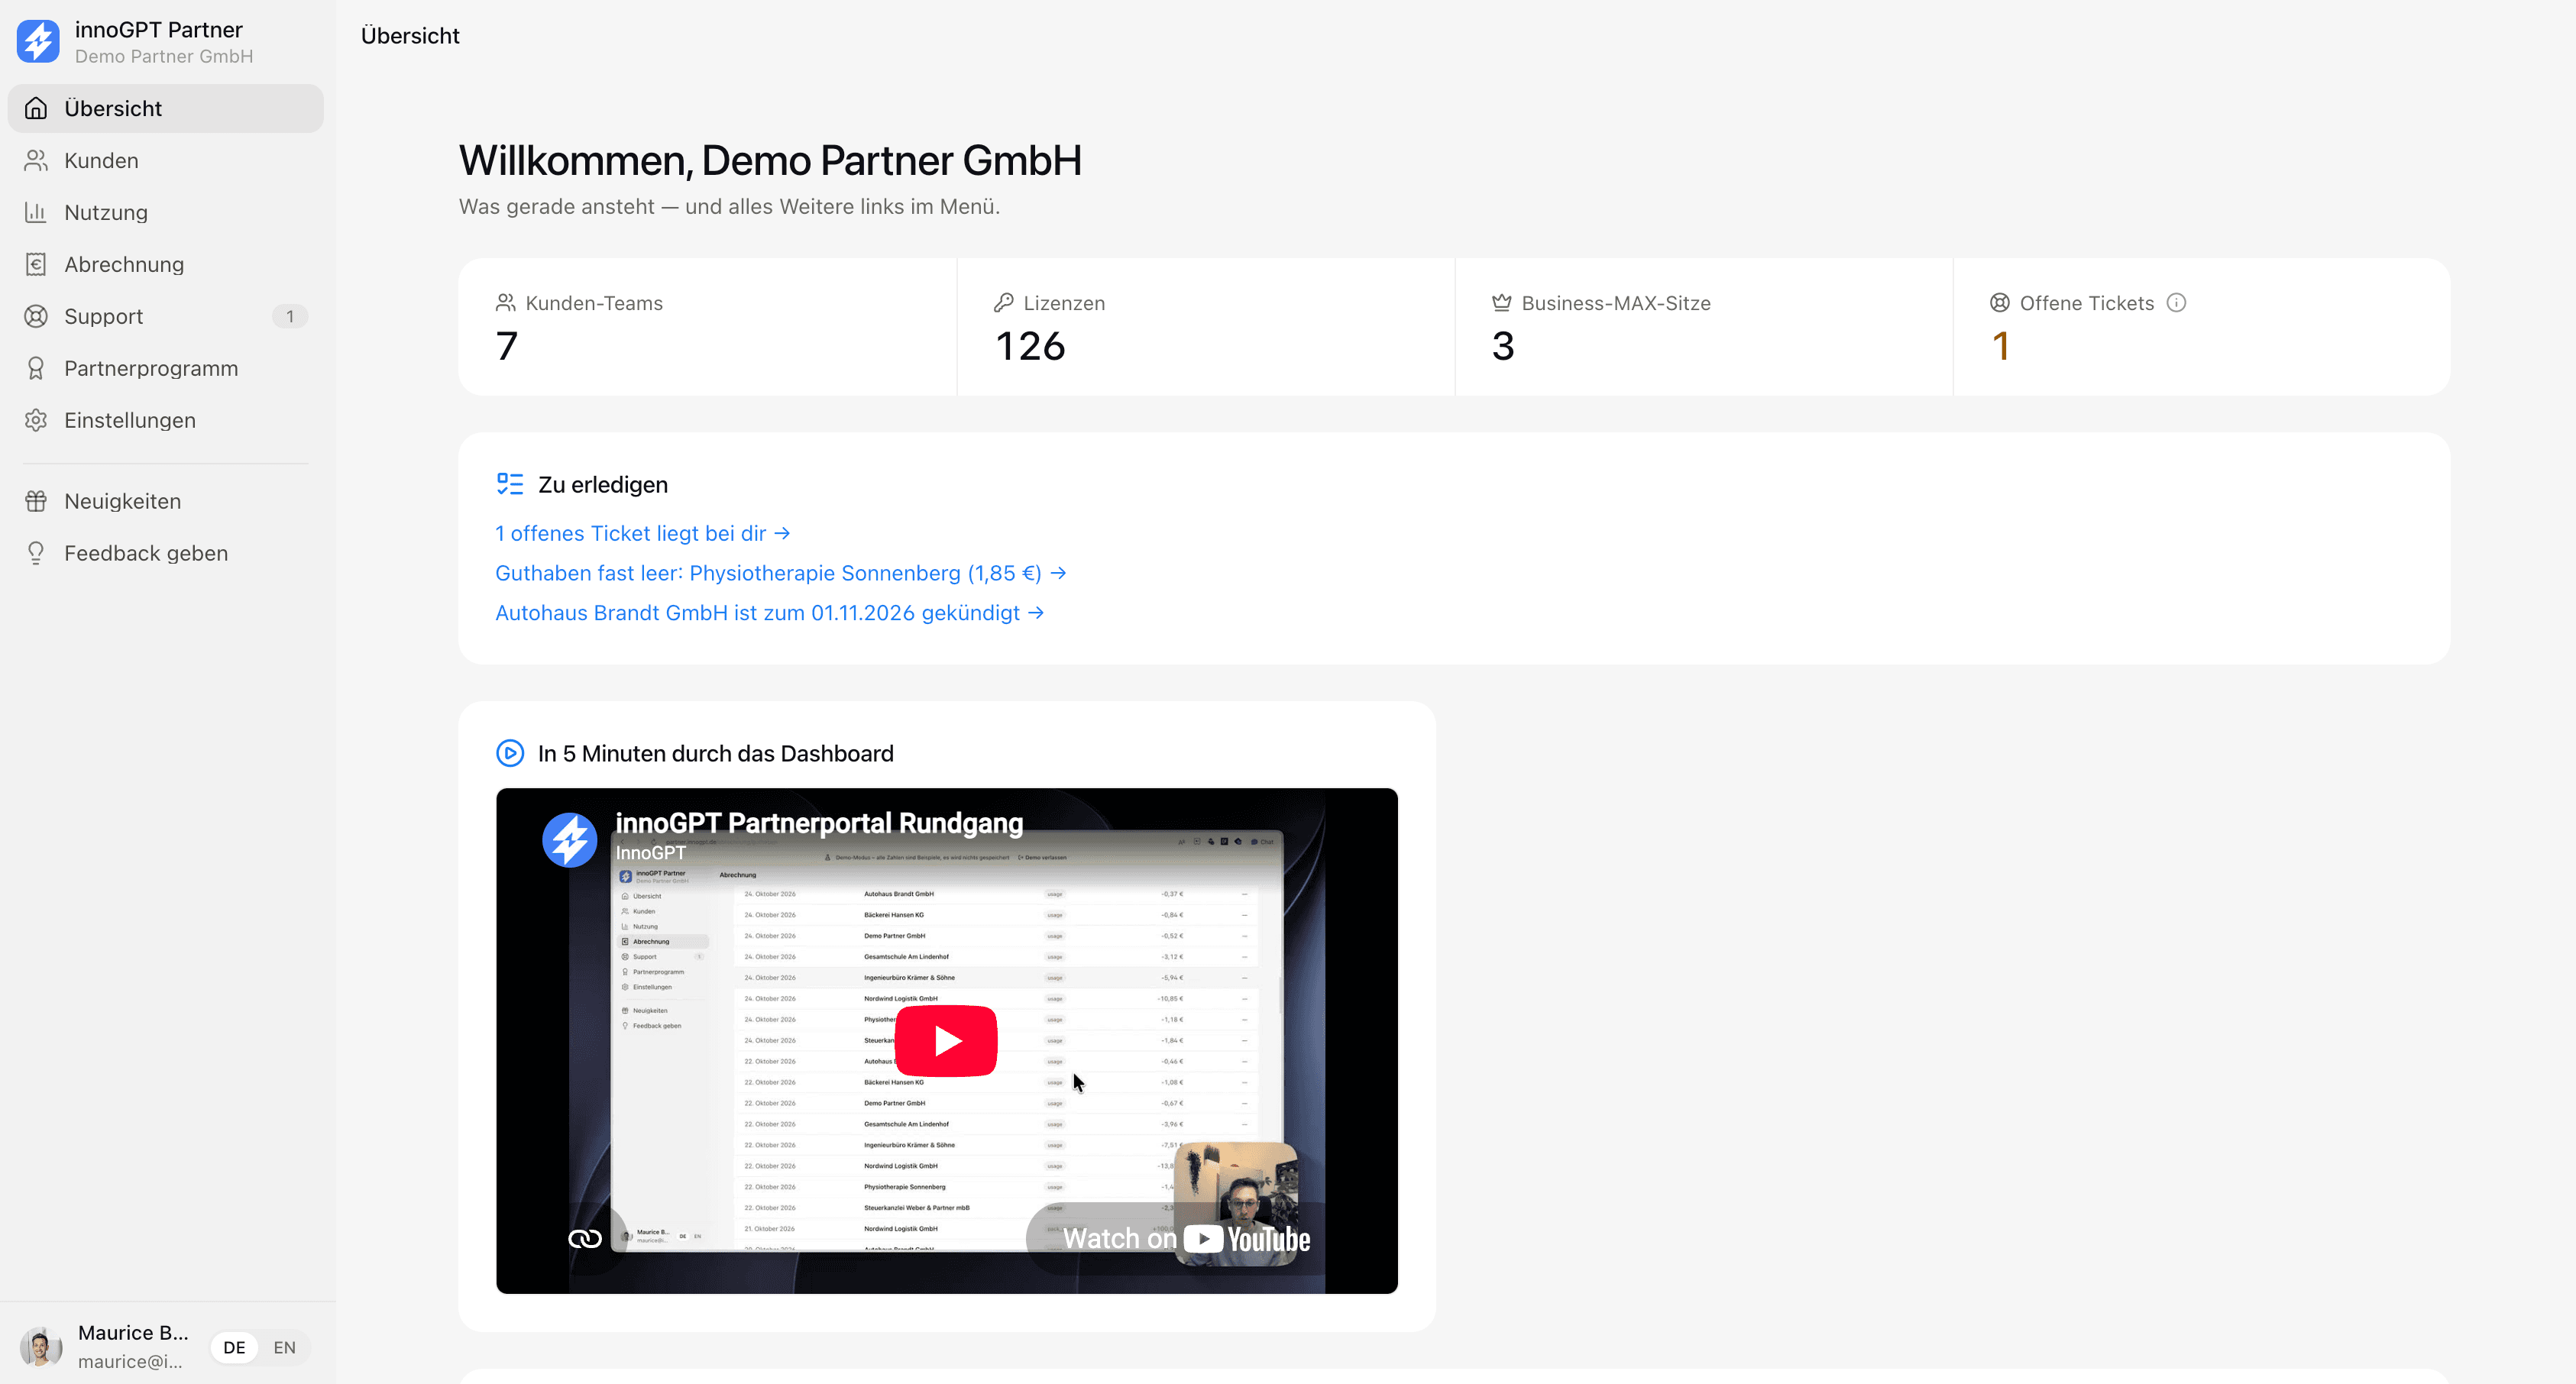Click the Business-MAX-Sitze crown icon
This screenshot has width=2576, height=1384.
1502,303
